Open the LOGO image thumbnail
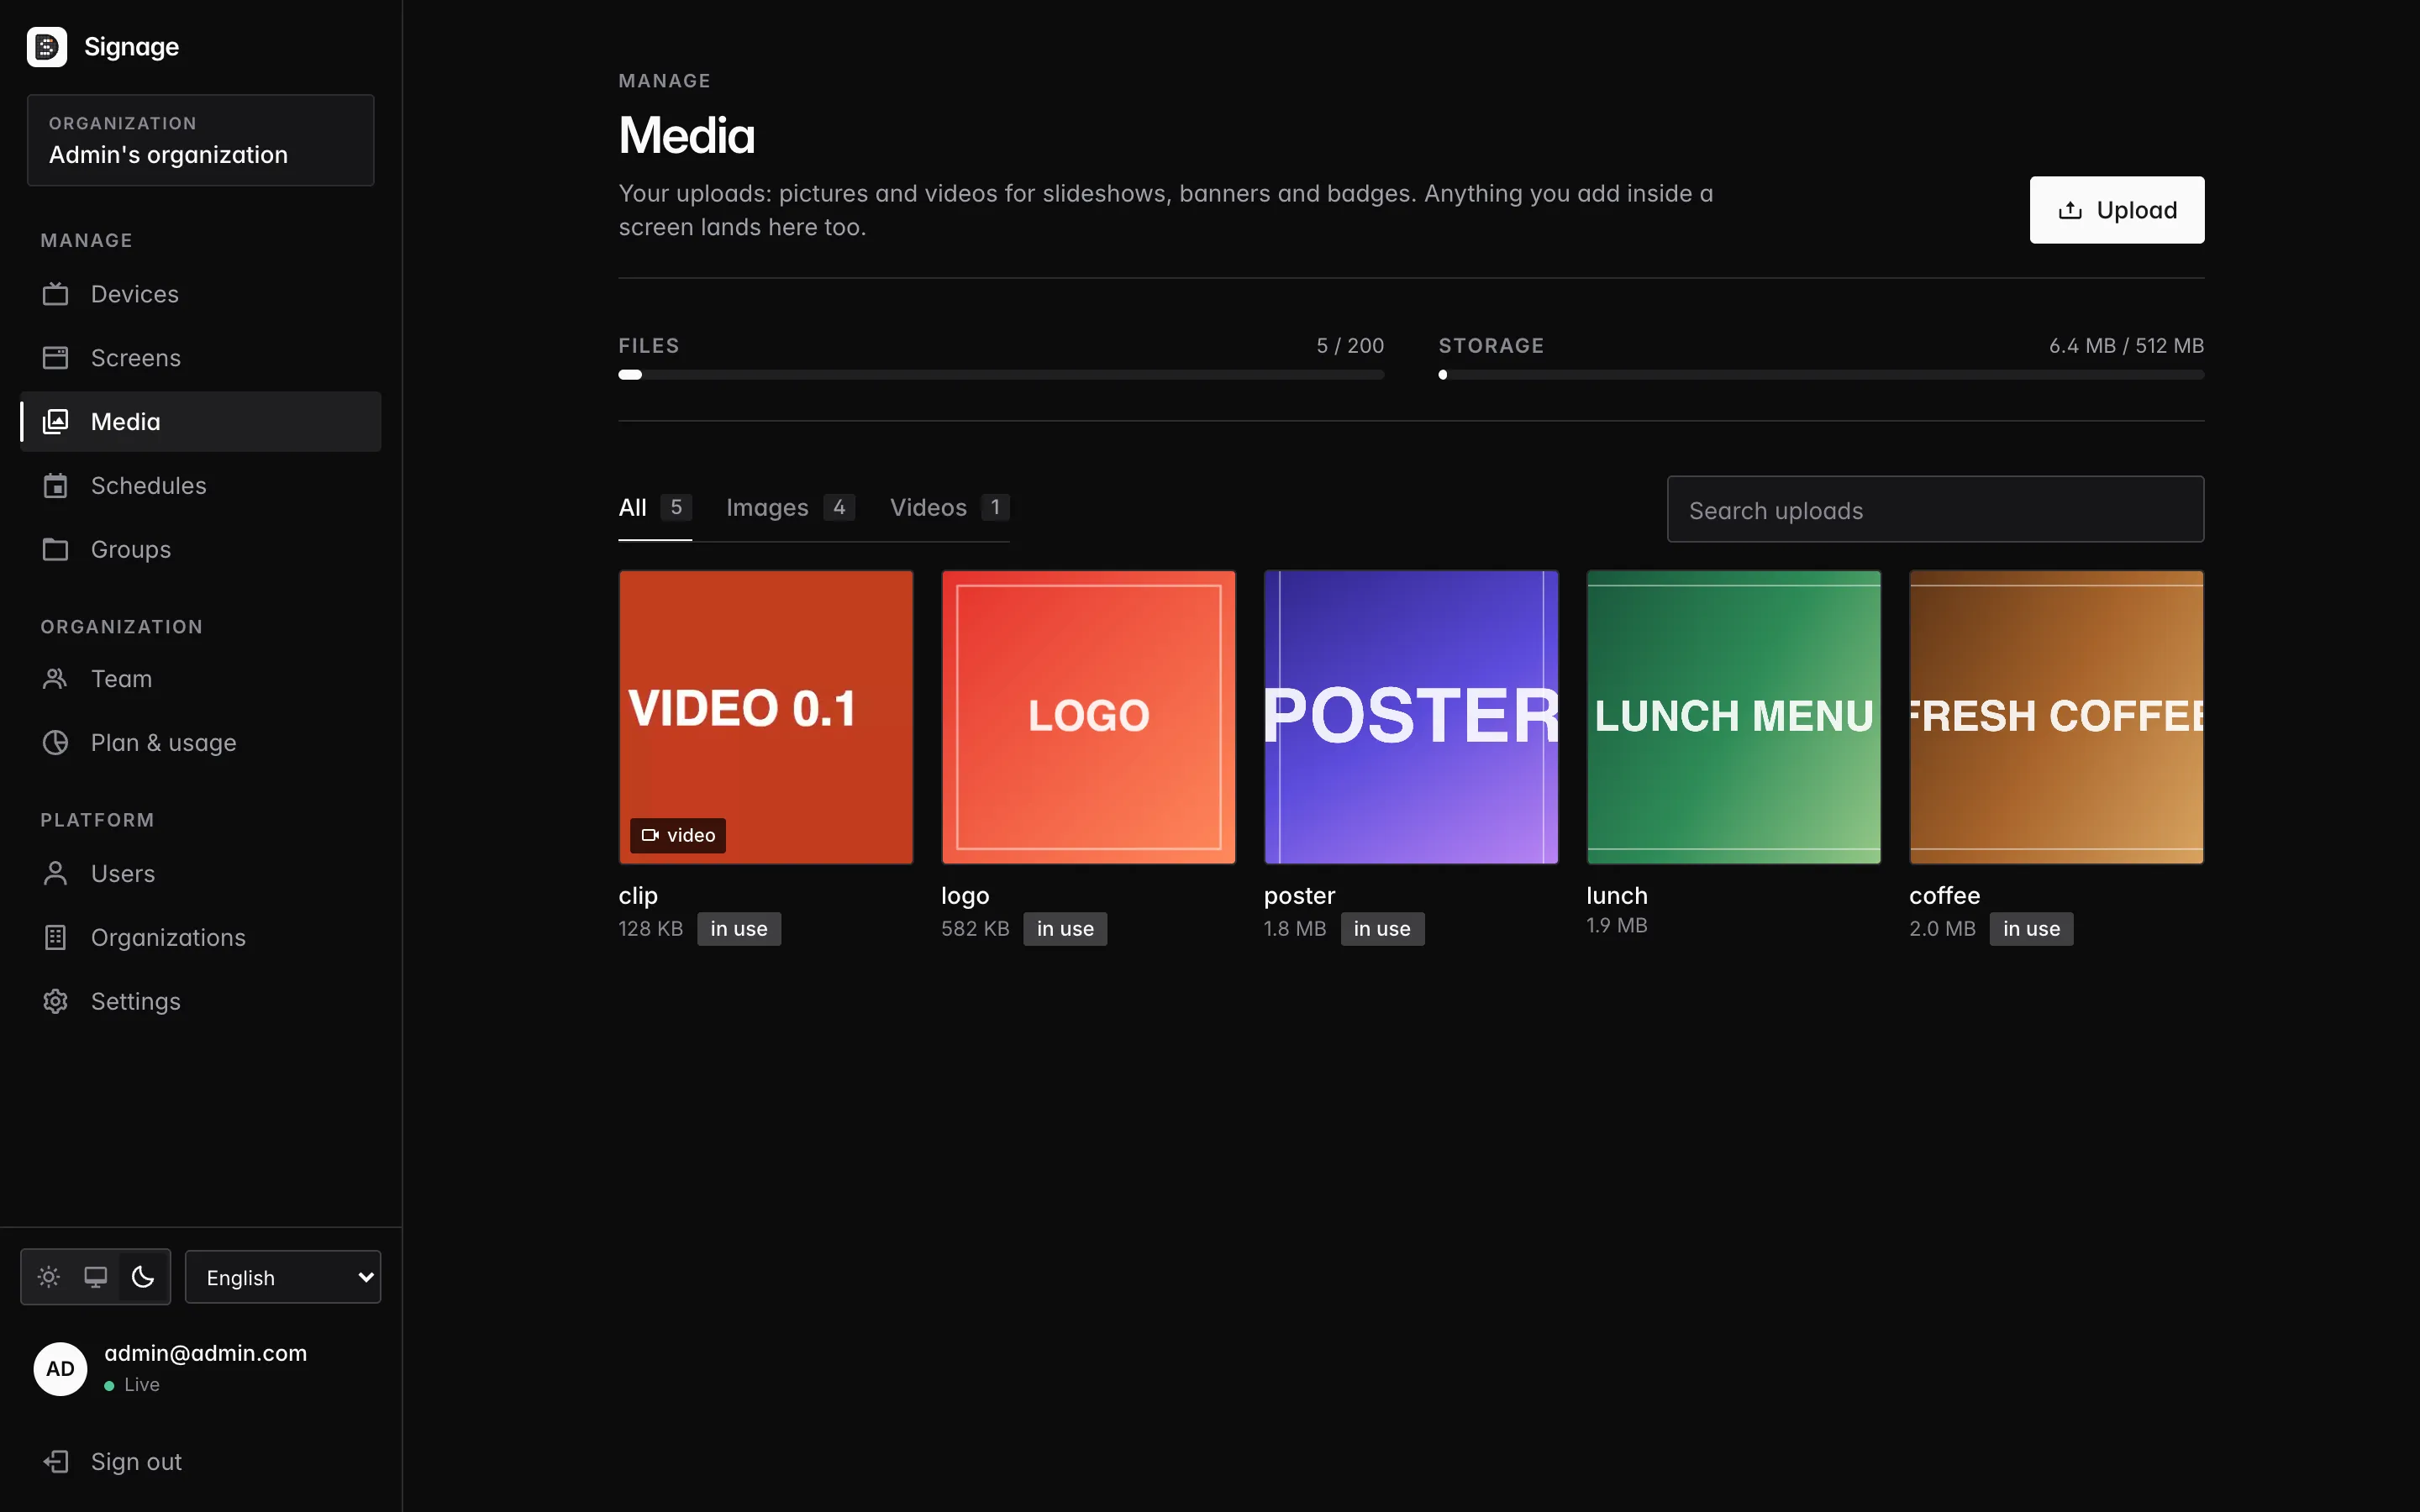The width and height of the screenshot is (2420, 1512). (1088, 717)
